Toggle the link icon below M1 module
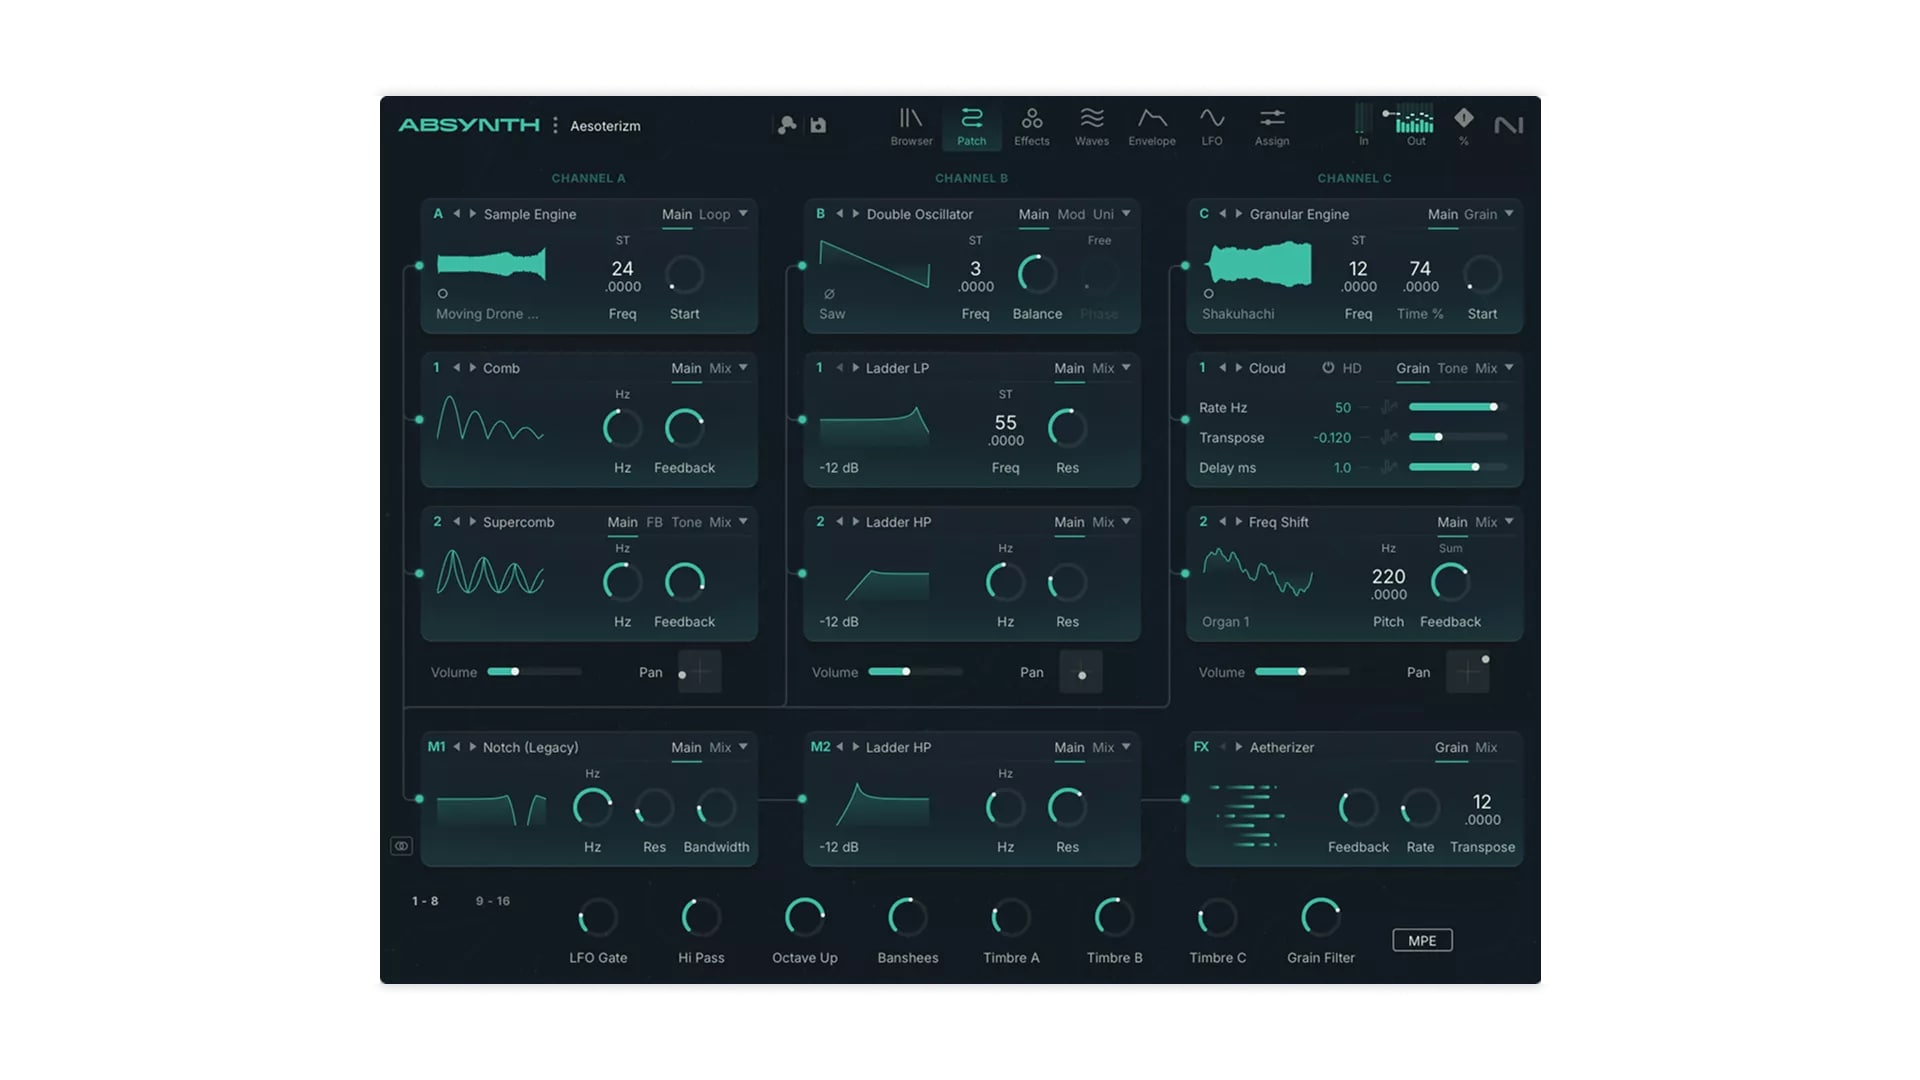Viewport: 1920px width, 1080px height. pyautogui.click(x=401, y=846)
